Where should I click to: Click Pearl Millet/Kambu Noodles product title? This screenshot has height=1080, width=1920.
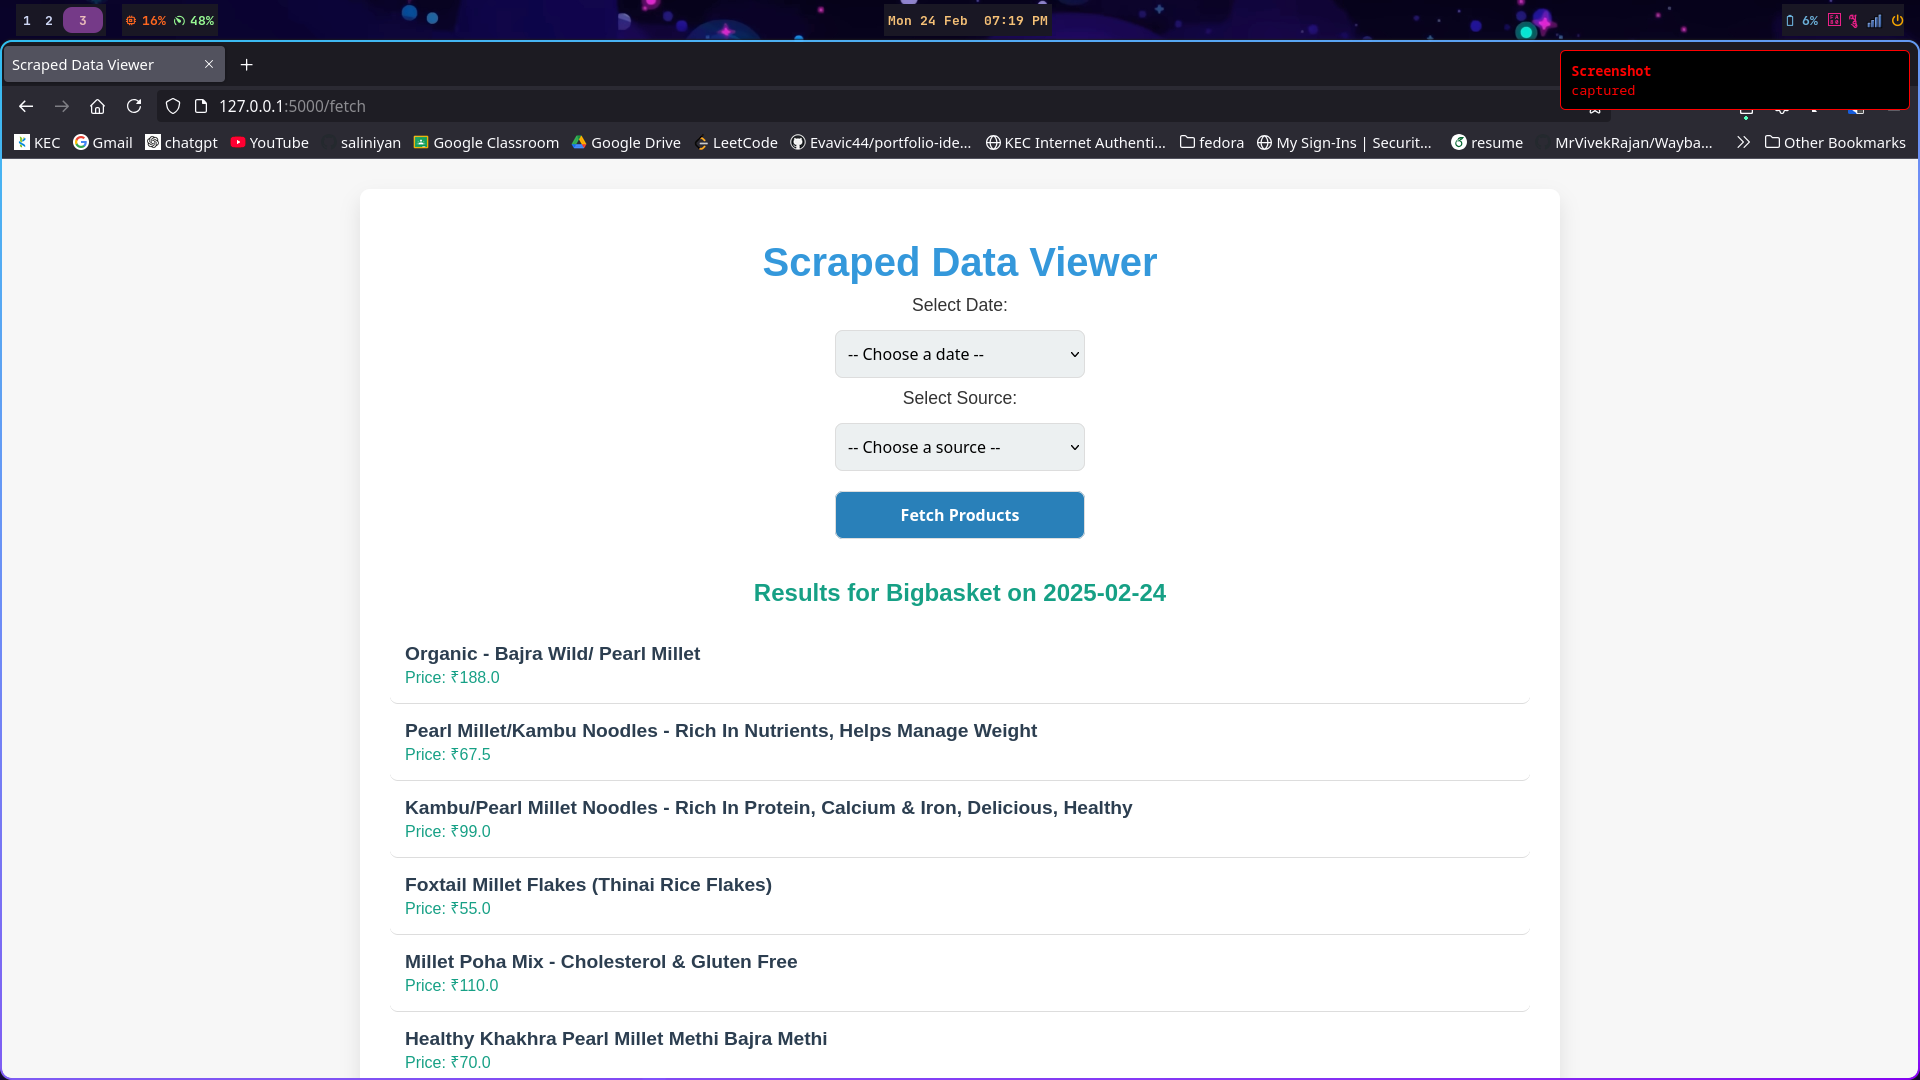[x=721, y=731]
